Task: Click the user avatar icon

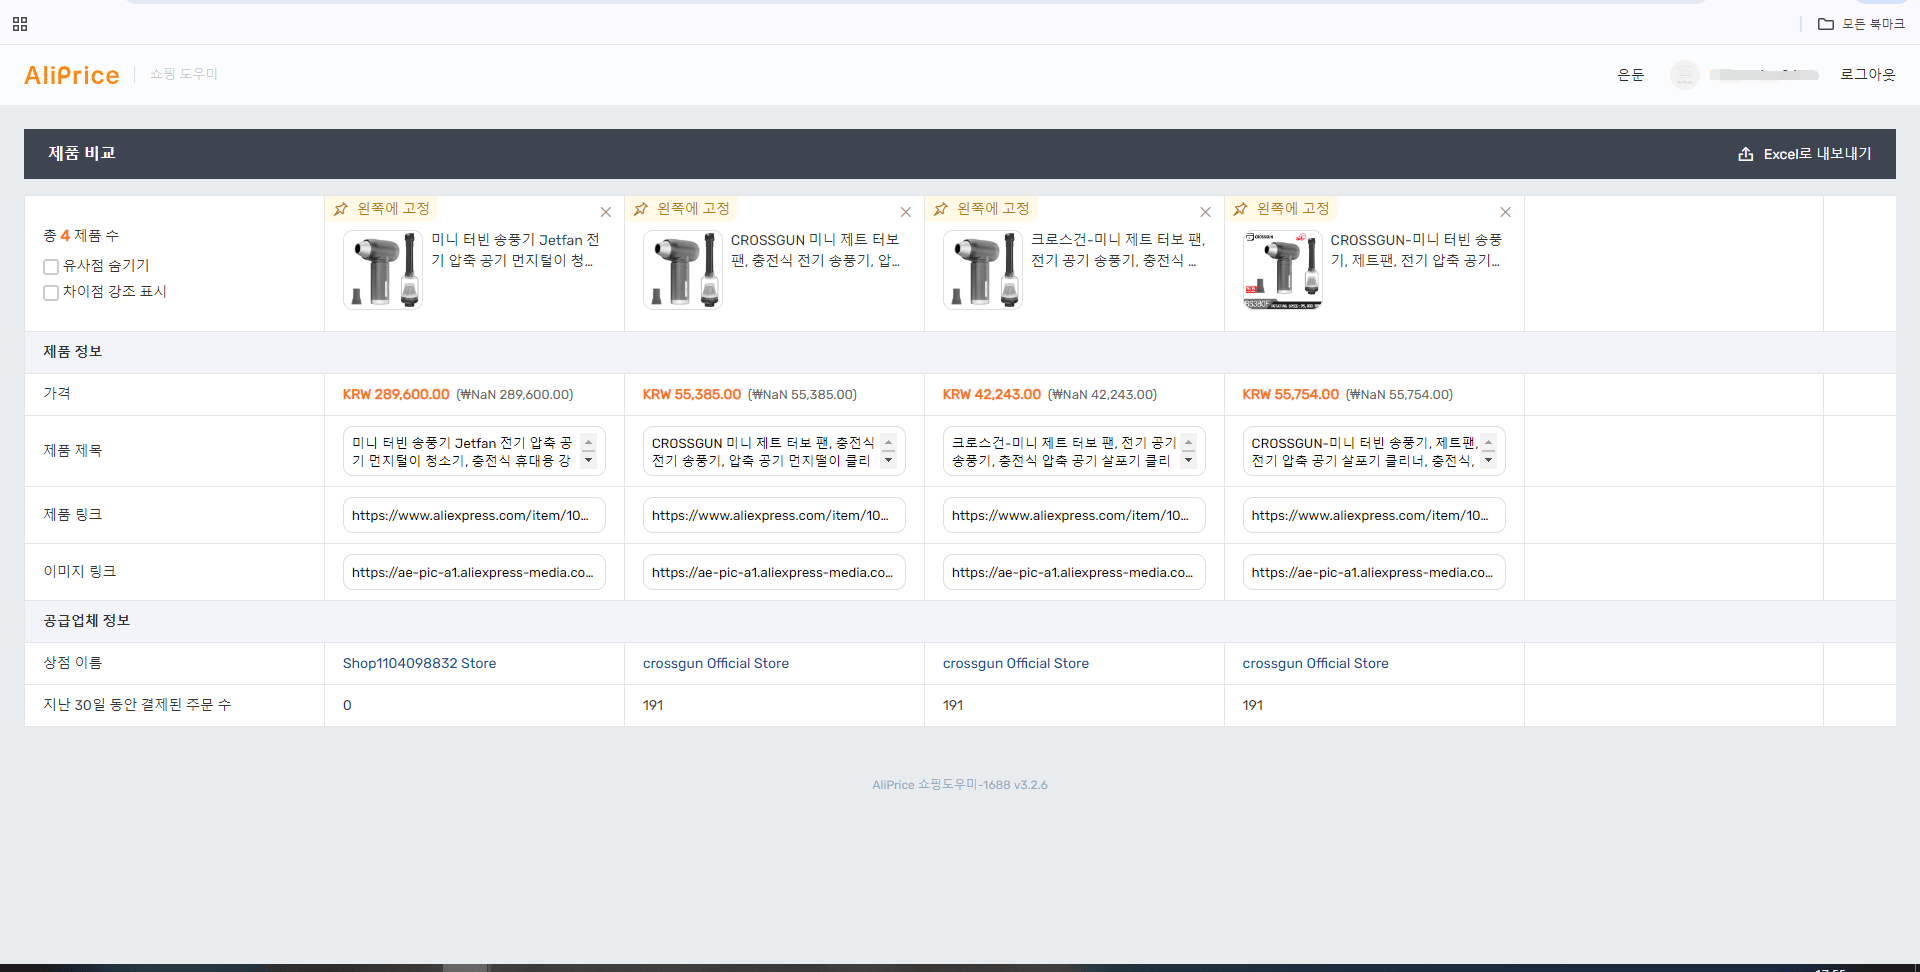Action: (x=1685, y=75)
